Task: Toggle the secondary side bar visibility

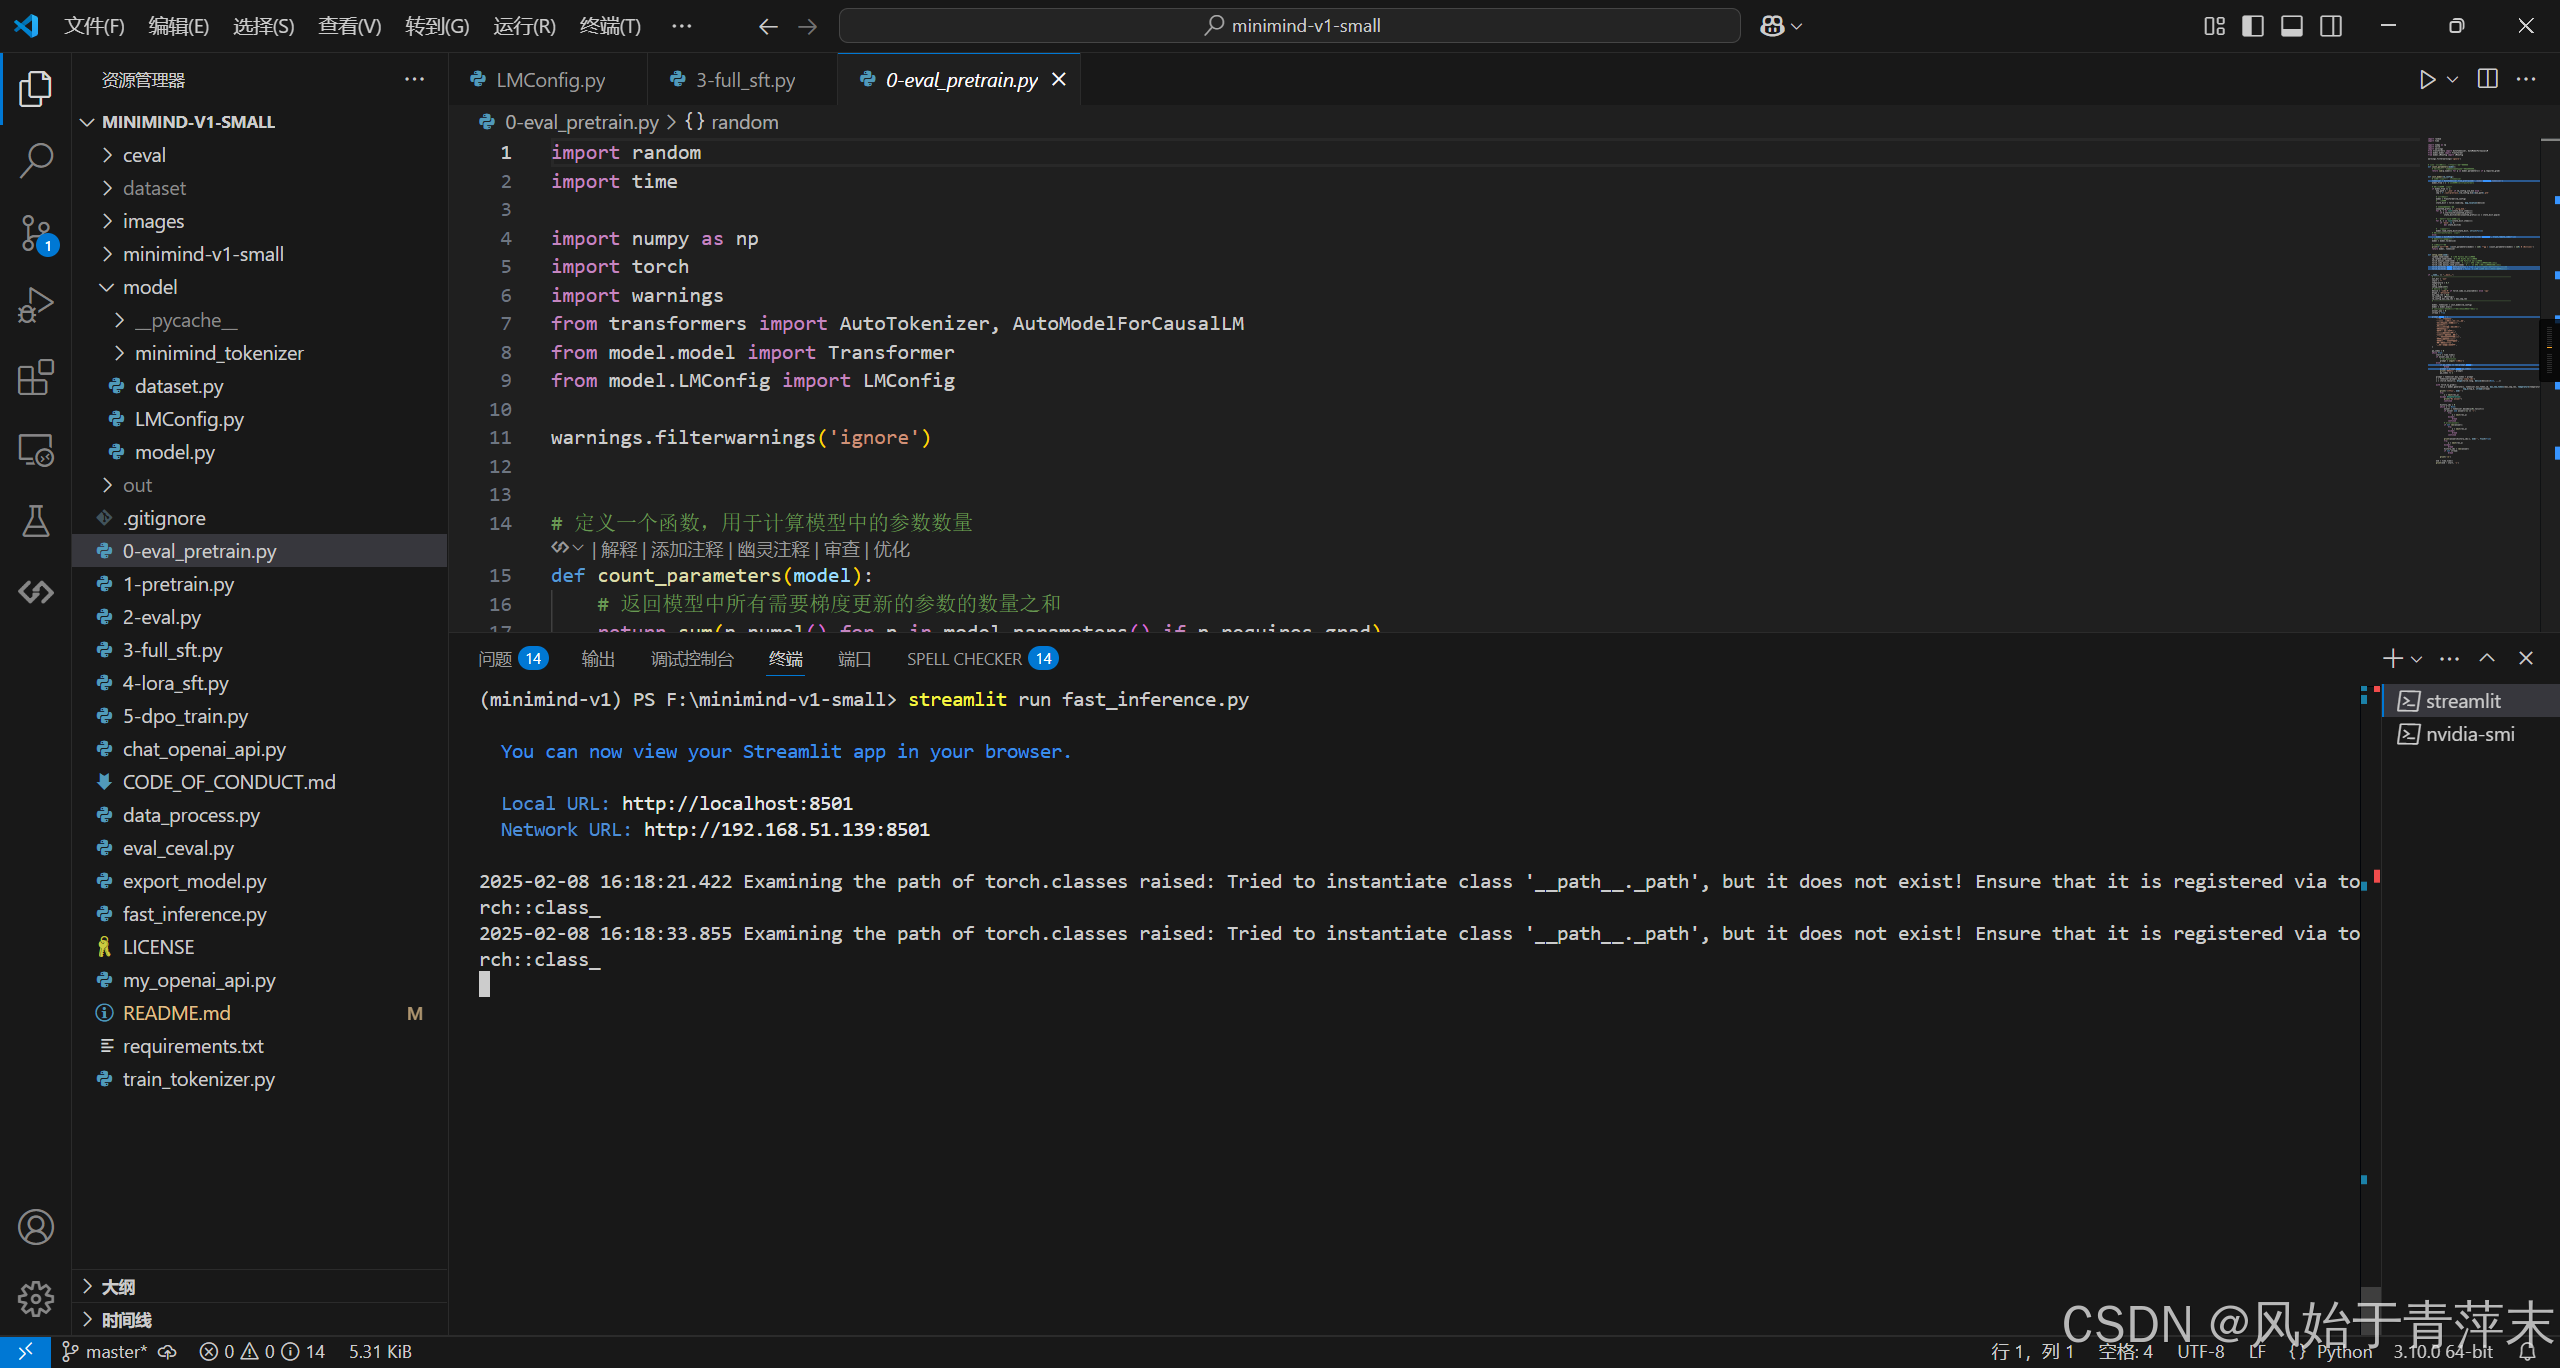Action: 2331,26
